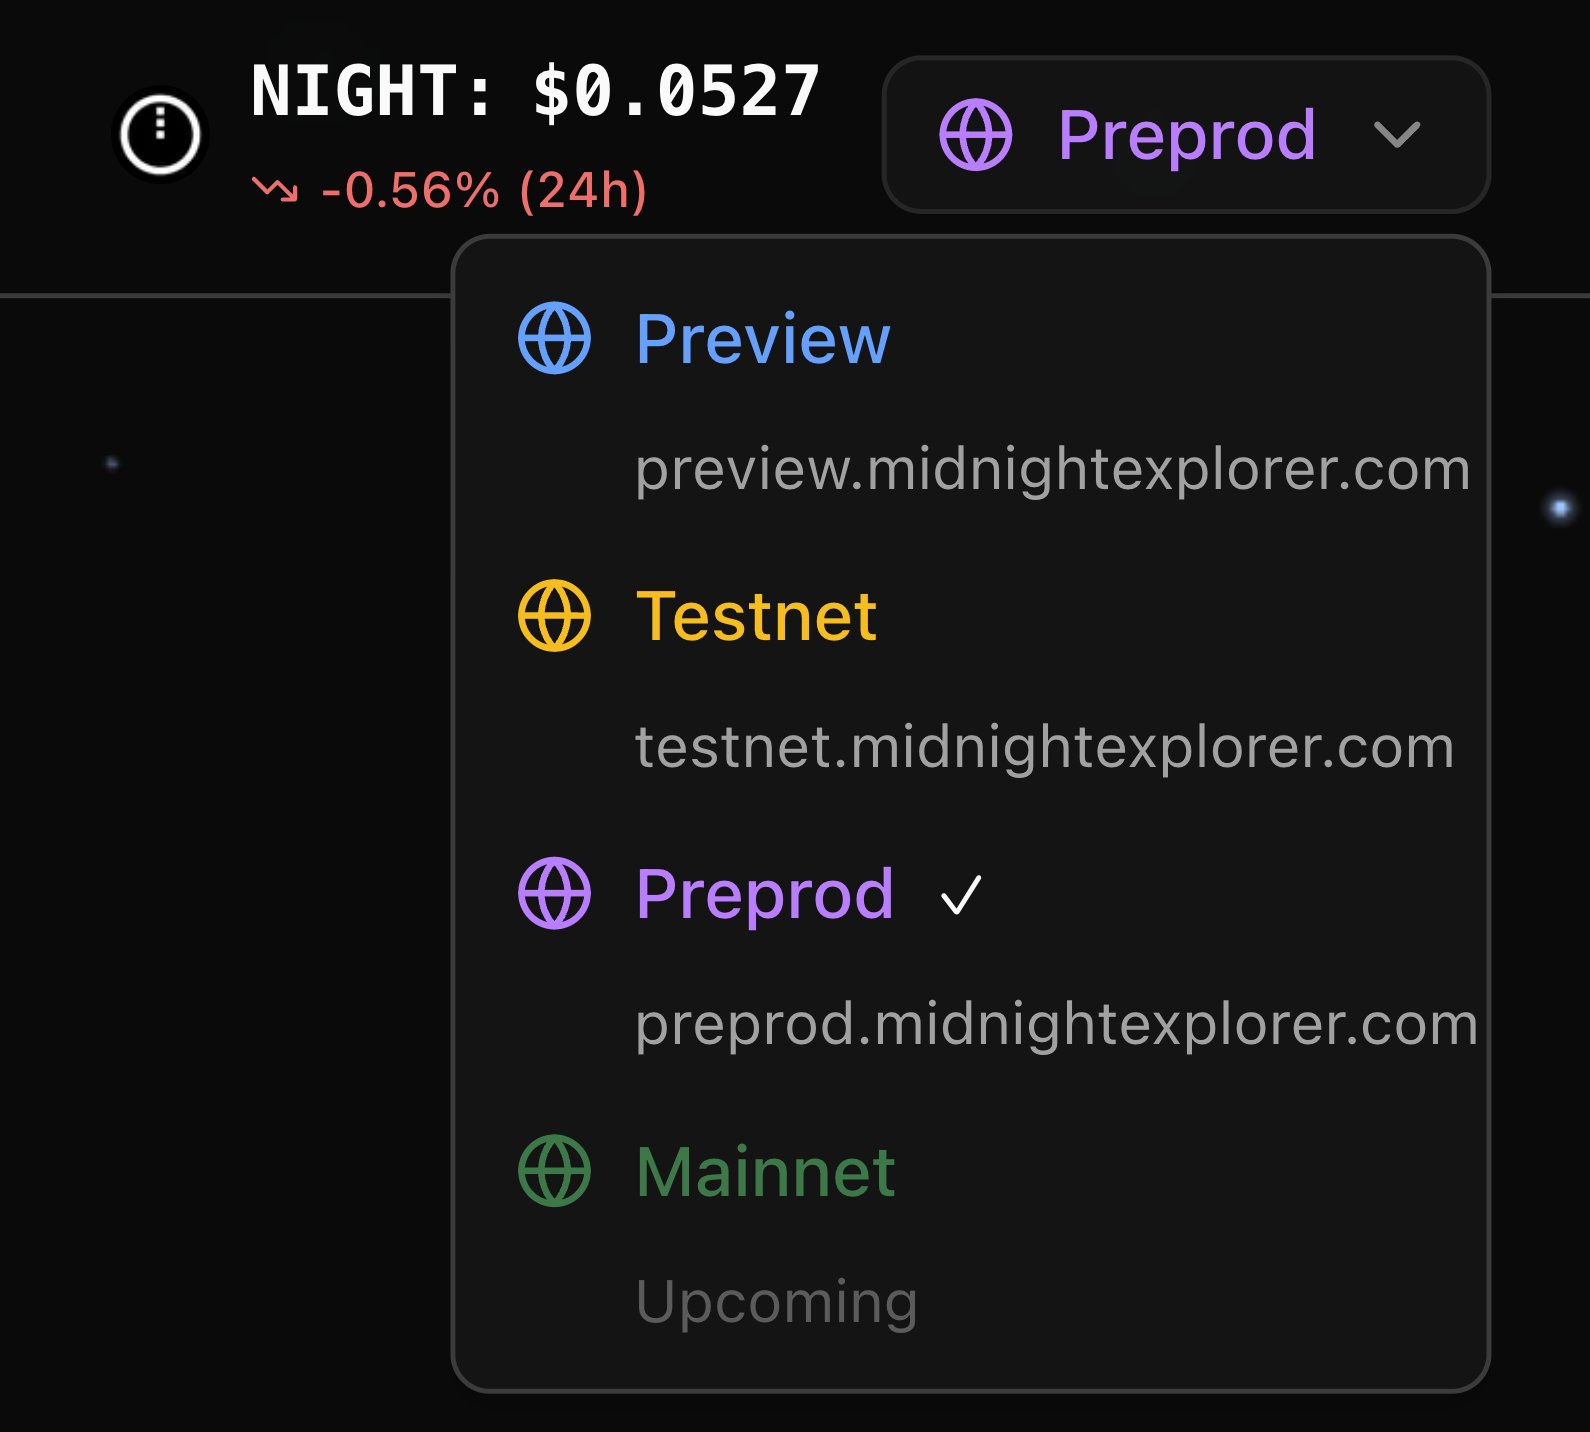The height and width of the screenshot is (1432, 1590).
Task: Open the Preprod network selector
Action: point(1186,135)
